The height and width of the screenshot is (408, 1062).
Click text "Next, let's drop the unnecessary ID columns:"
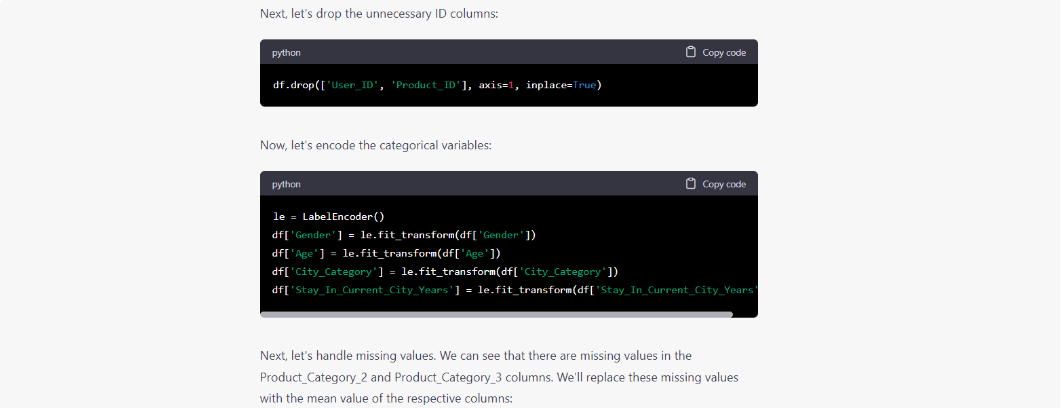pyautogui.click(x=379, y=14)
